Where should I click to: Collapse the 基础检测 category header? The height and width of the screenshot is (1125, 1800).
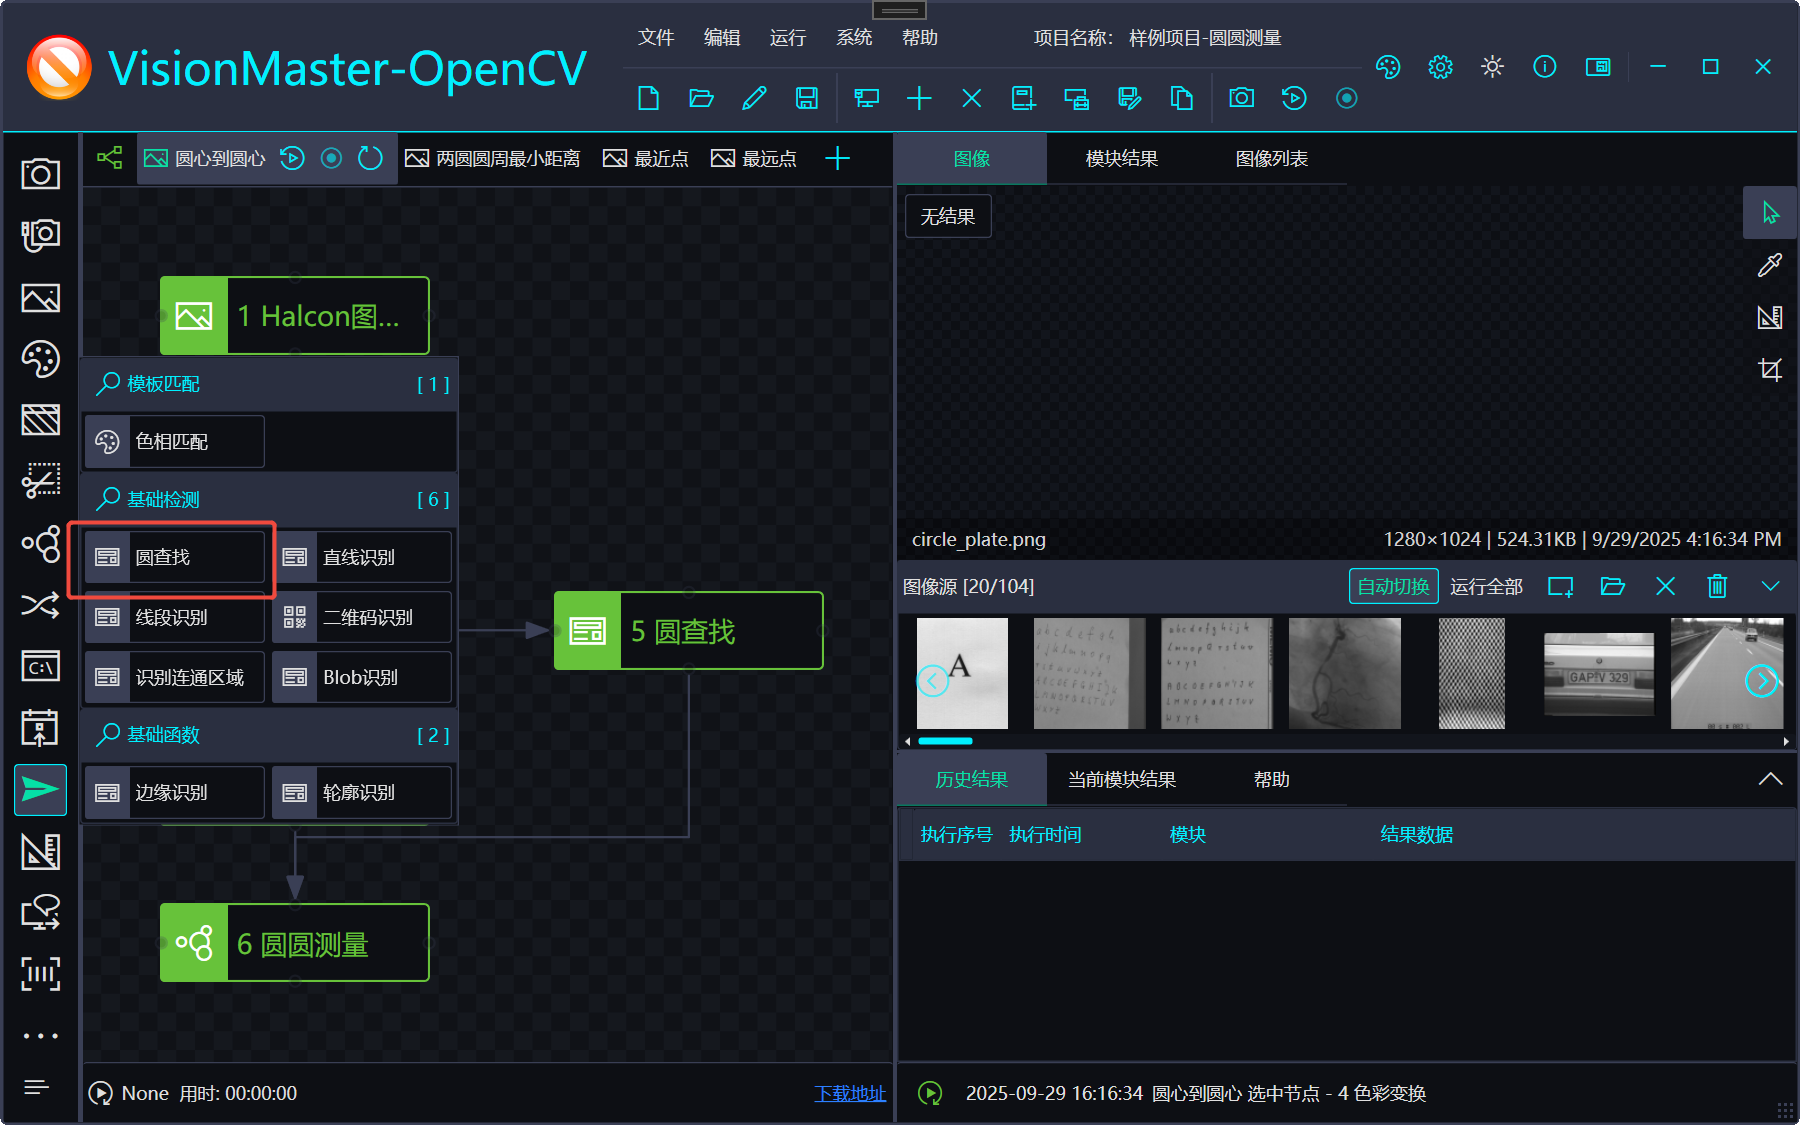(x=270, y=499)
